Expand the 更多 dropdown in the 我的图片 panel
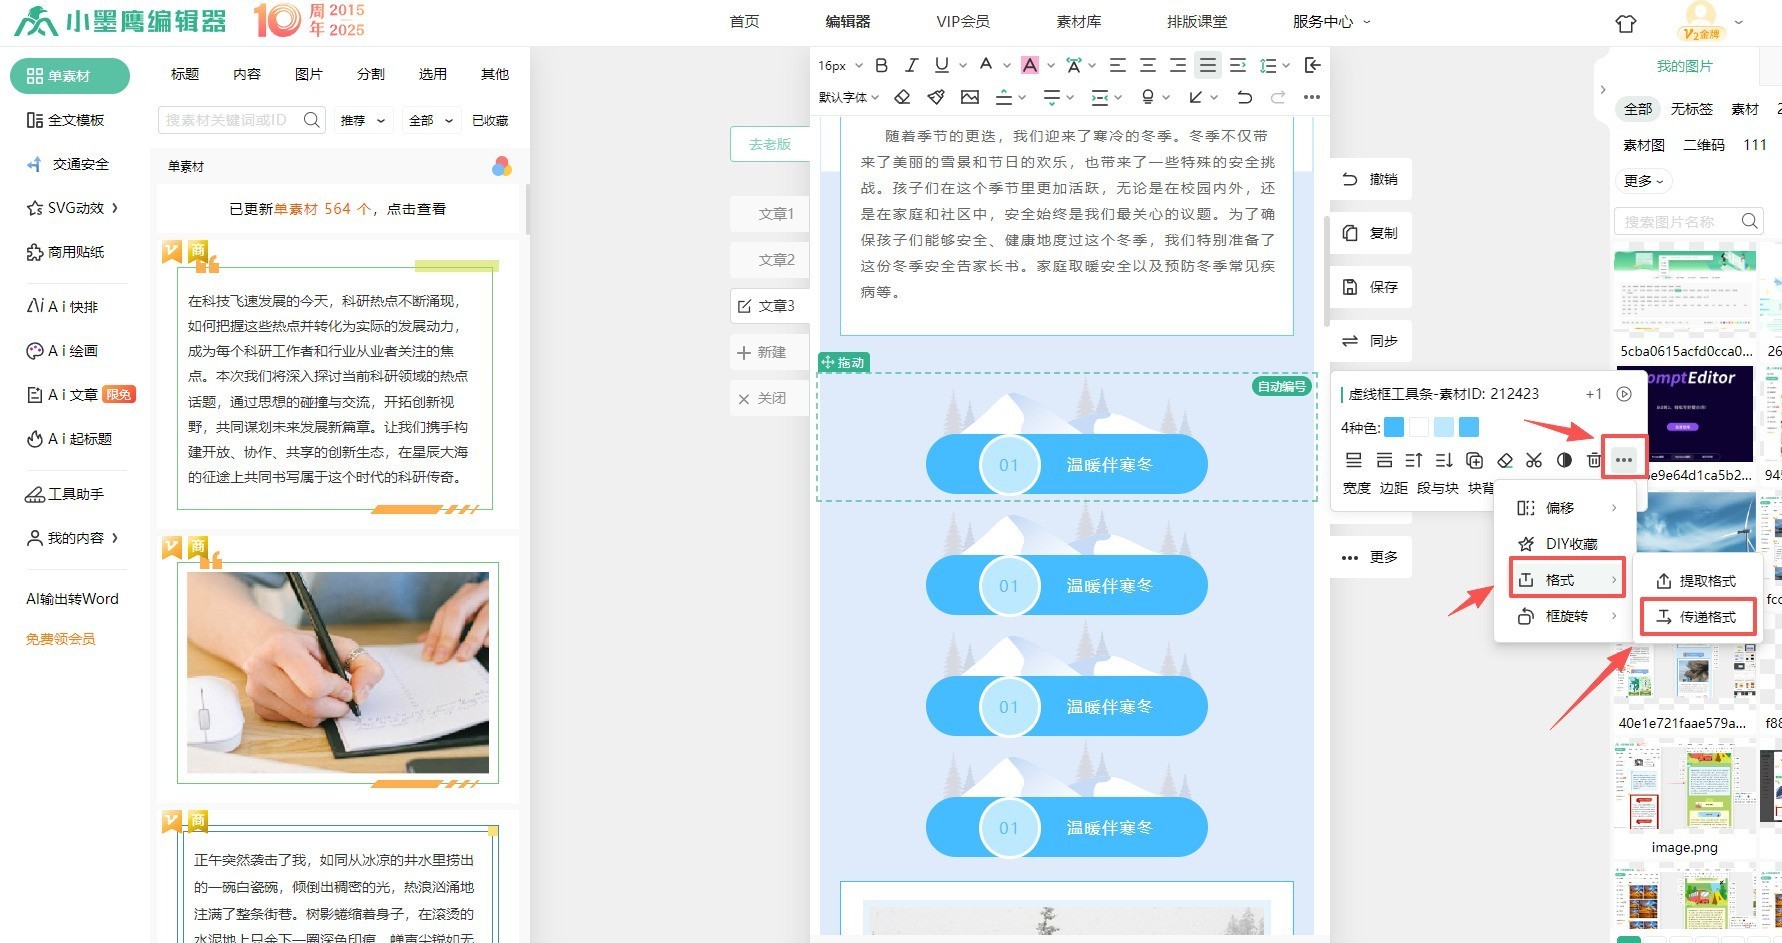 tap(1643, 181)
